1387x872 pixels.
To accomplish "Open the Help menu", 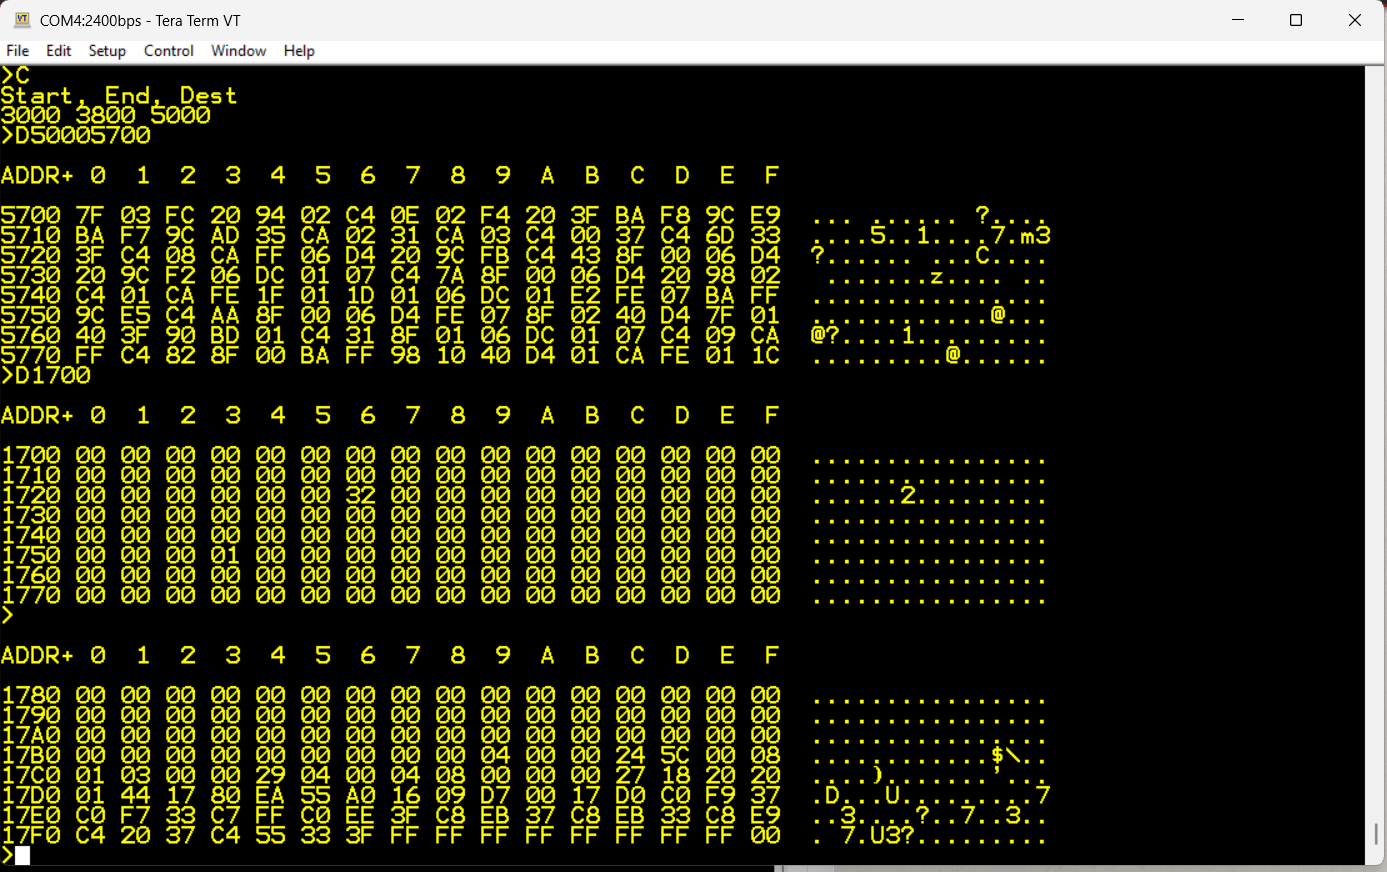I will [x=299, y=51].
